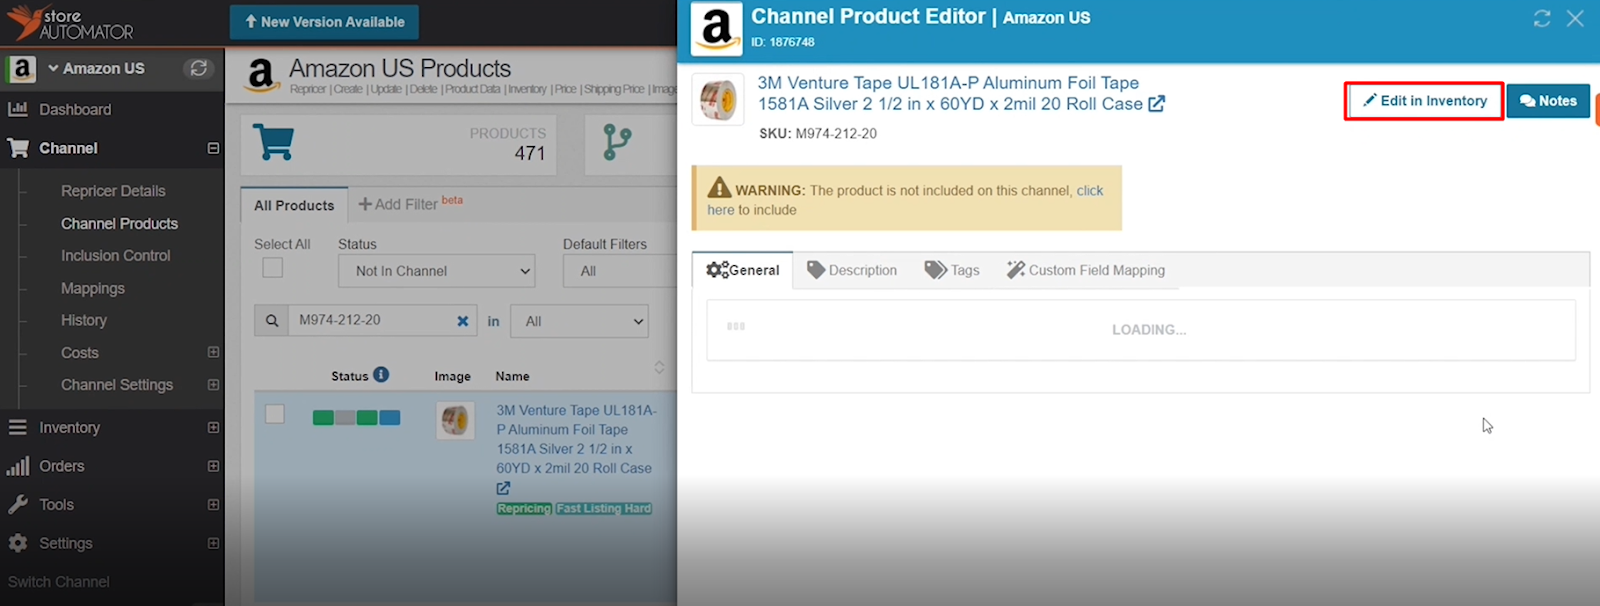Click the Notes button
Viewport: 1600px width, 606px height.
[1548, 101]
